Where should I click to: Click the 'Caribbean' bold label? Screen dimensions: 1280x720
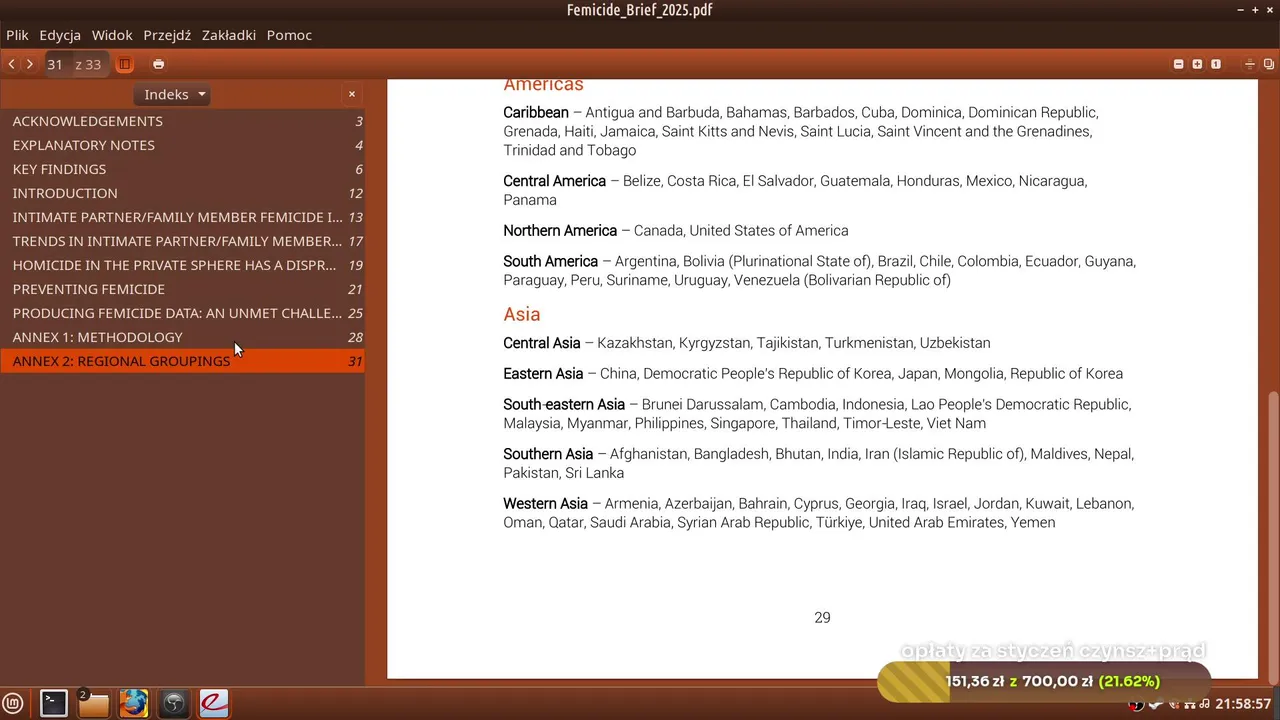(536, 113)
